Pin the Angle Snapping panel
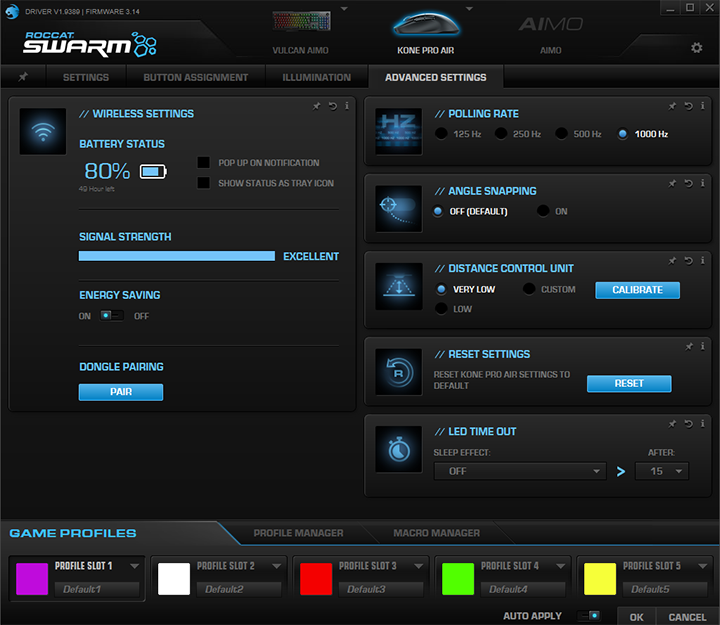The image size is (720, 625). tap(673, 183)
